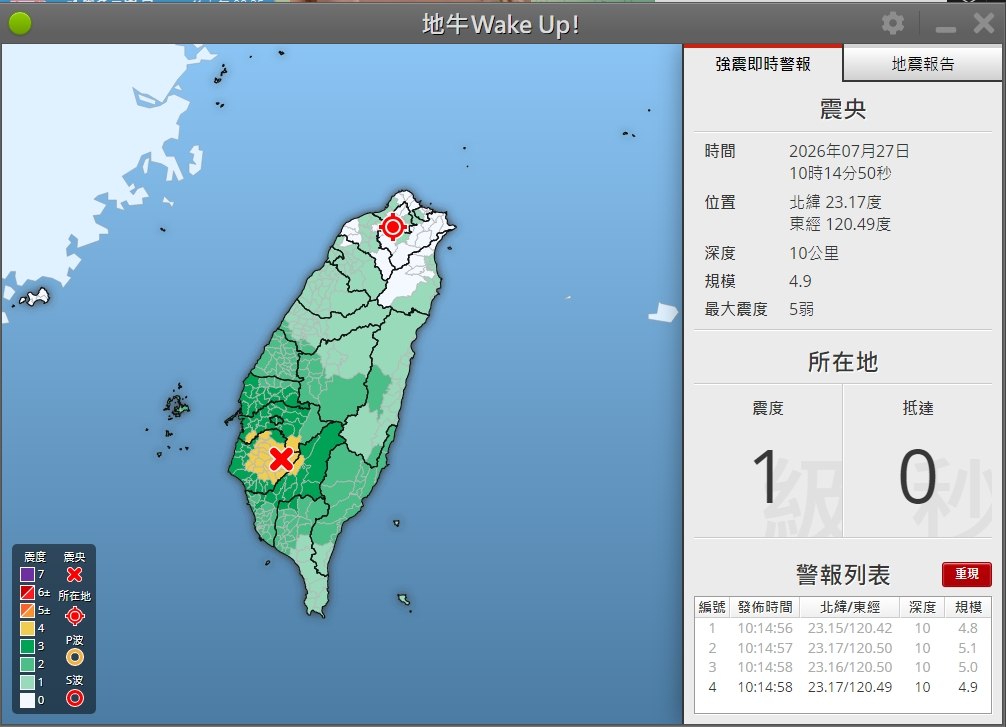Click the red 重現 replay button
The height and width of the screenshot is (727, 1006).
coord(966,574)
